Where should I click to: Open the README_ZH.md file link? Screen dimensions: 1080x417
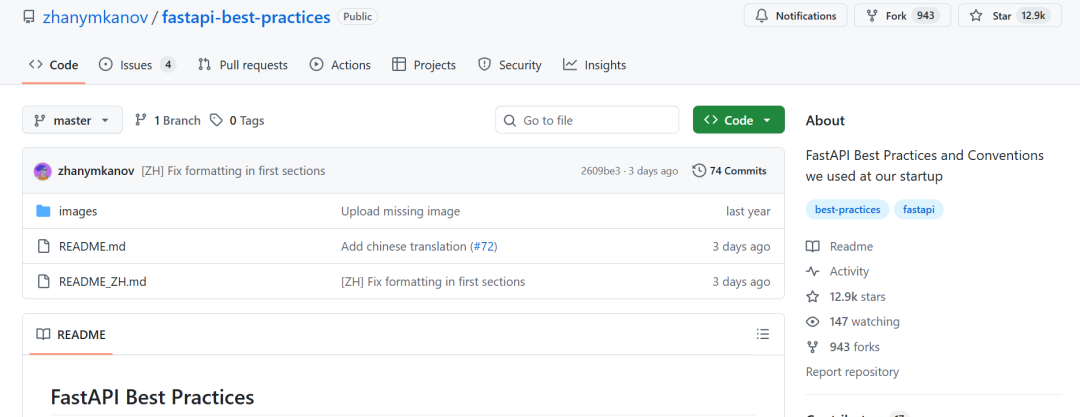103,281
